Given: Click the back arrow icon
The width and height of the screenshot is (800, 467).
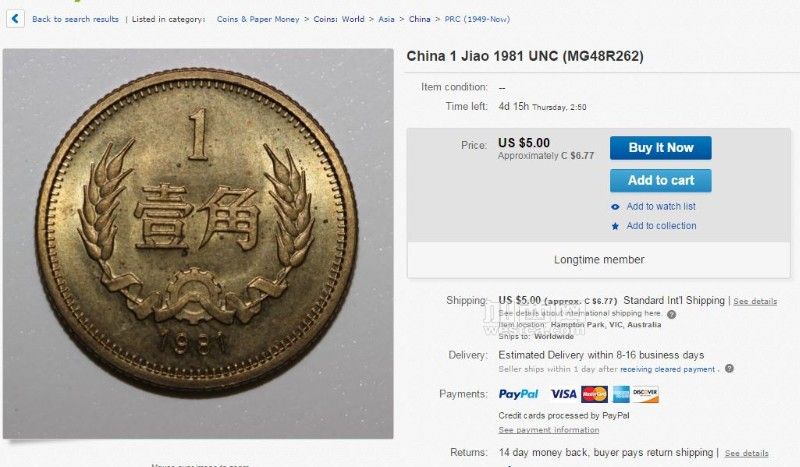Looking at the screenshot, I should [x=15, y=19].
